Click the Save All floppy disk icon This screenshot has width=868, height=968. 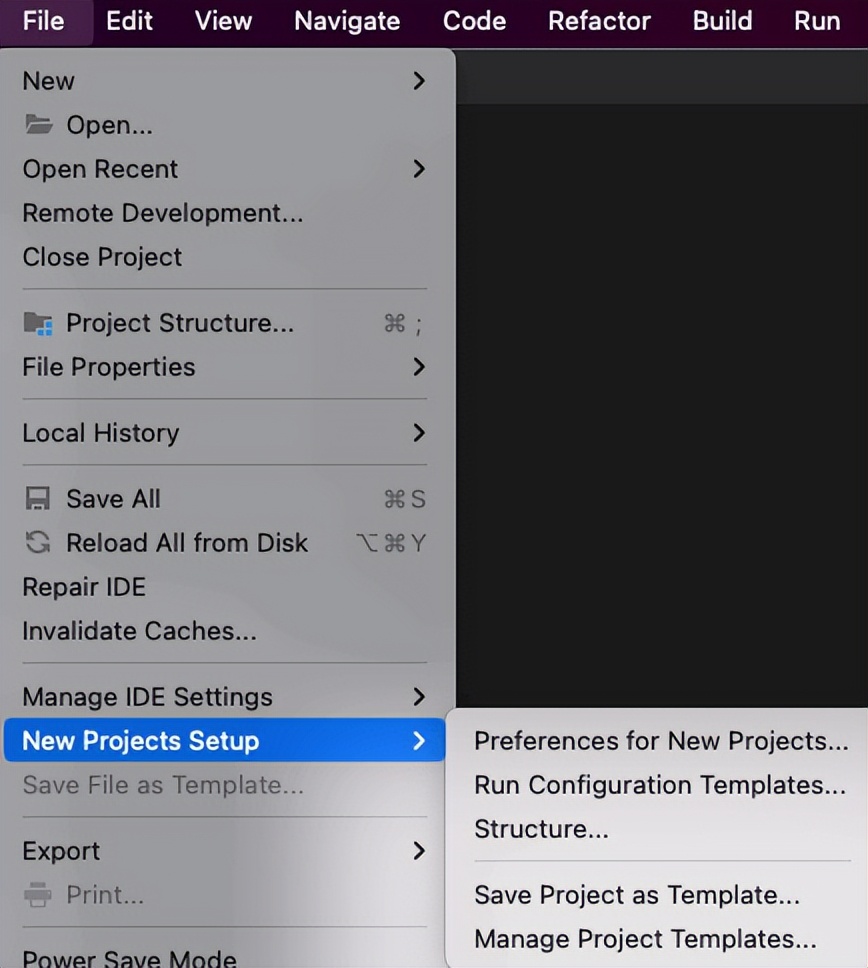pyautogui.click(x=38, y=499)
